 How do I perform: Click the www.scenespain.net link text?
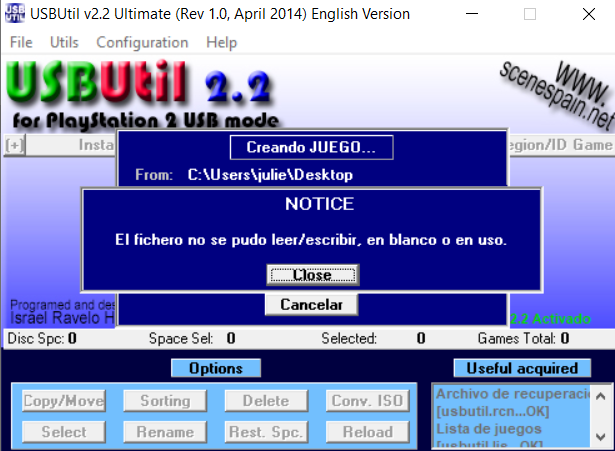pyautogui.click(x=558, y=95)
